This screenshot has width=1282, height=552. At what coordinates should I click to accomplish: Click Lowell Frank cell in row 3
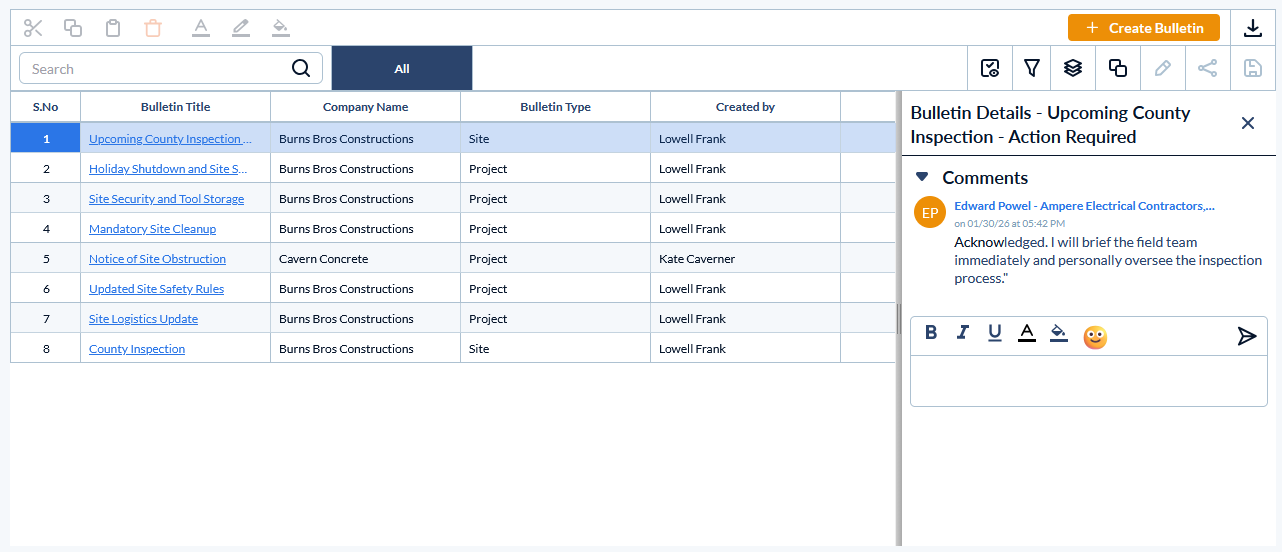pyautogui.click(x=746, y=199)
